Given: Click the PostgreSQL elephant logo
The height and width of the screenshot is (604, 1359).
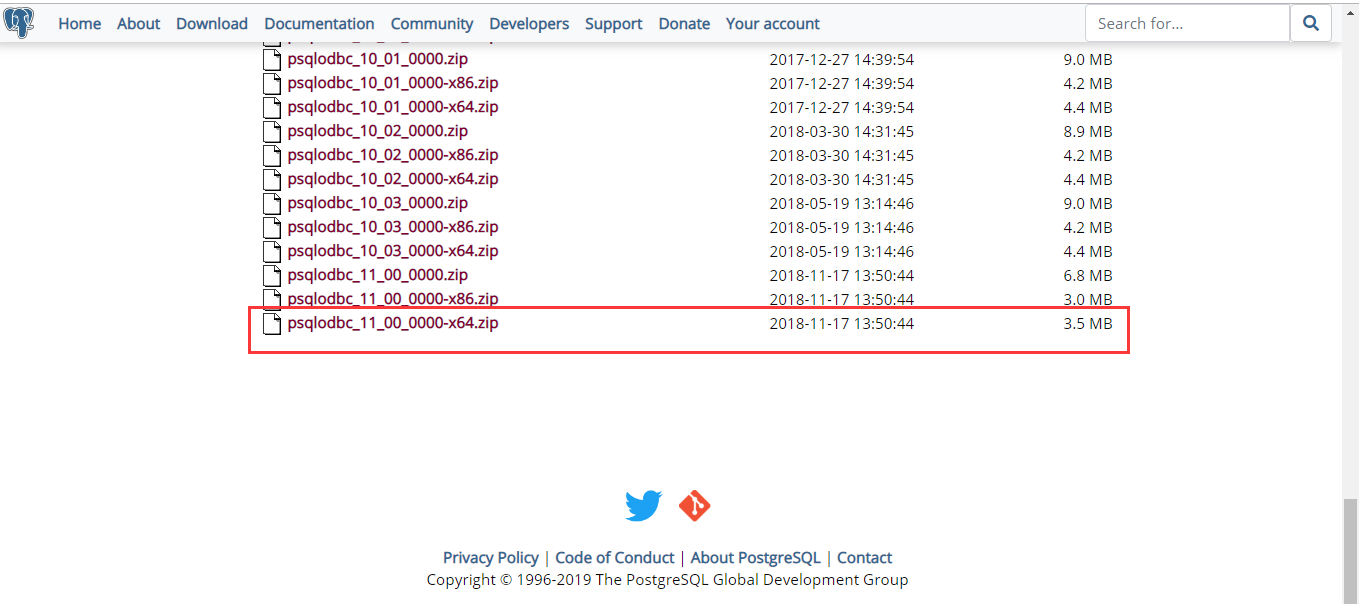Looking at the screenshot, I should point(20,22).
